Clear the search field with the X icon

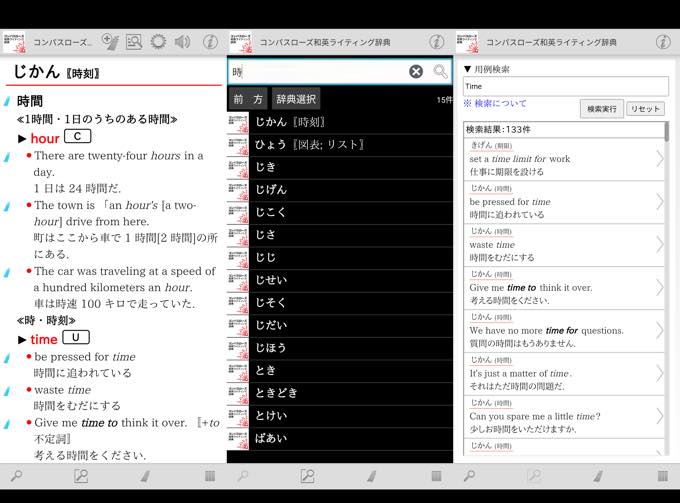[x=416, y=71]
